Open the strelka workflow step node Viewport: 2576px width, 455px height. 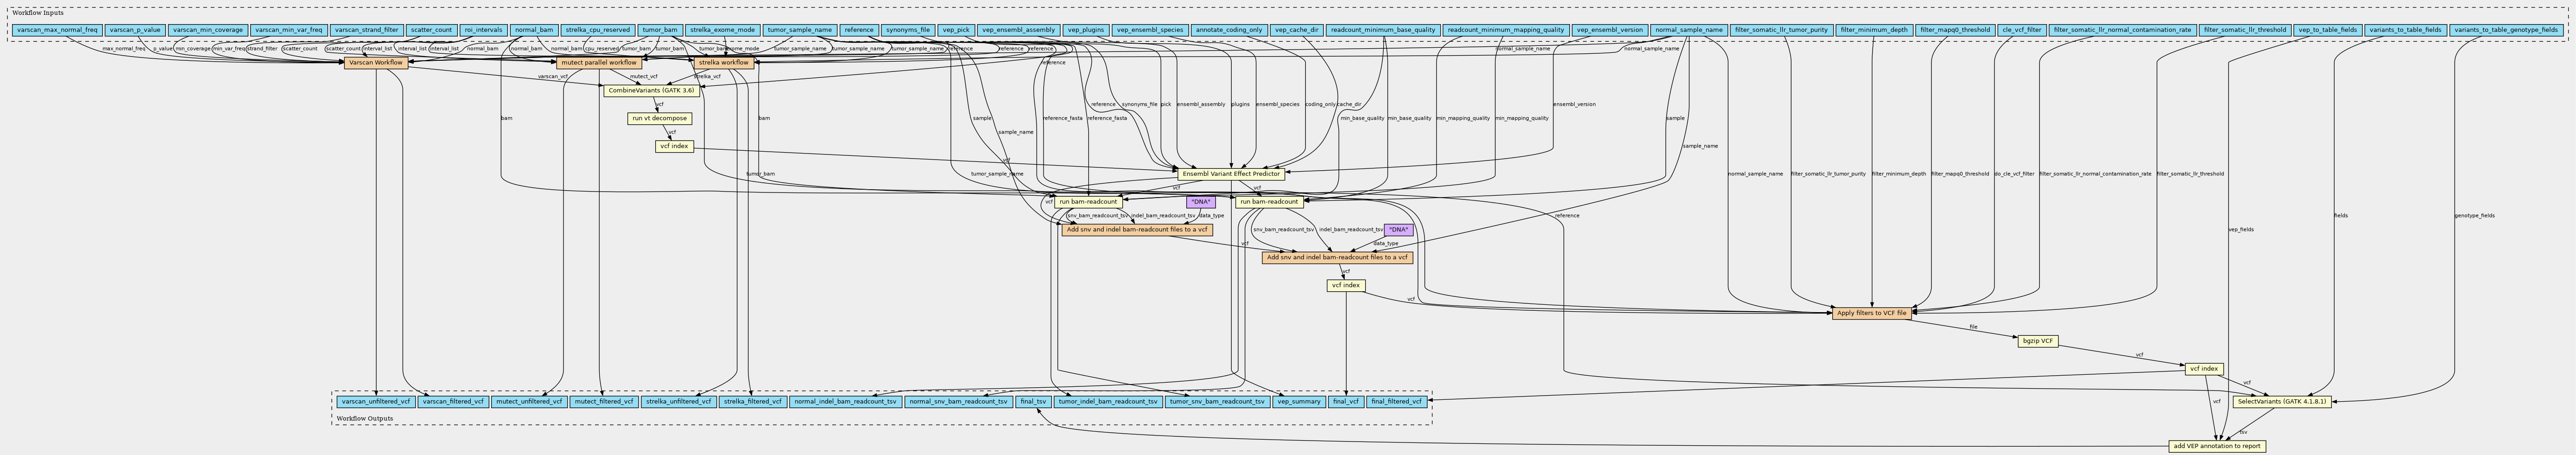tap(723, 63)
